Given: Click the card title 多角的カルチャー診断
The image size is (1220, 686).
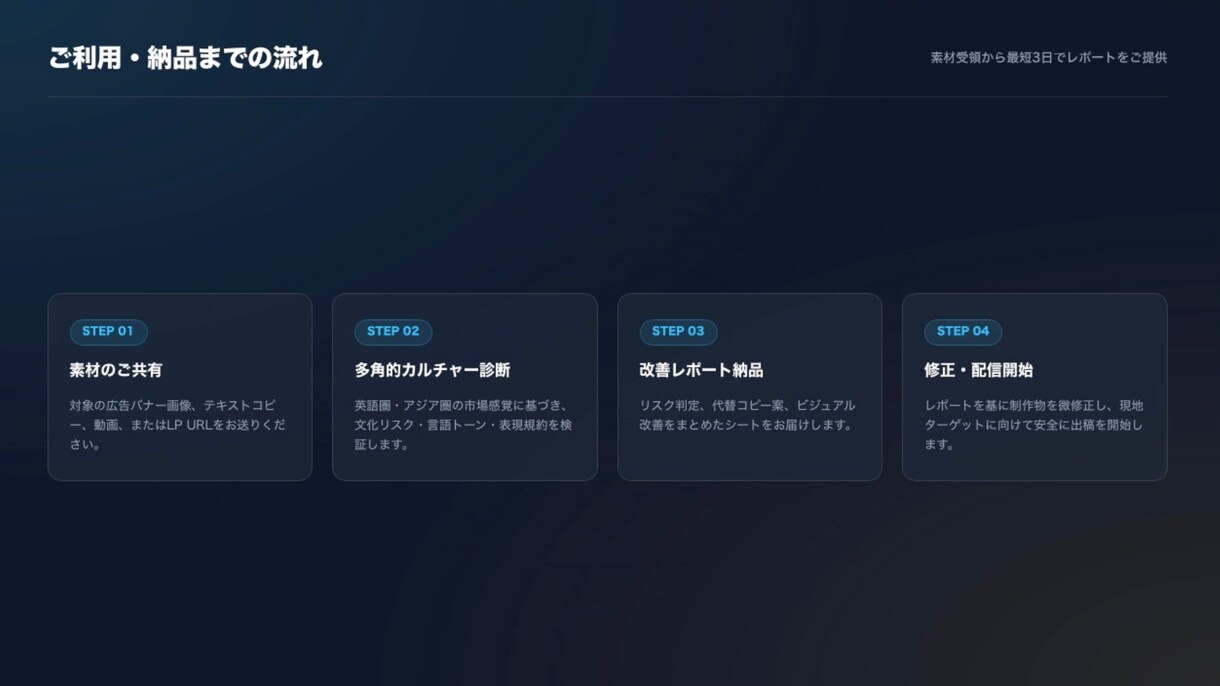Looking at the screenshot, I should click(x=432, y=370).
